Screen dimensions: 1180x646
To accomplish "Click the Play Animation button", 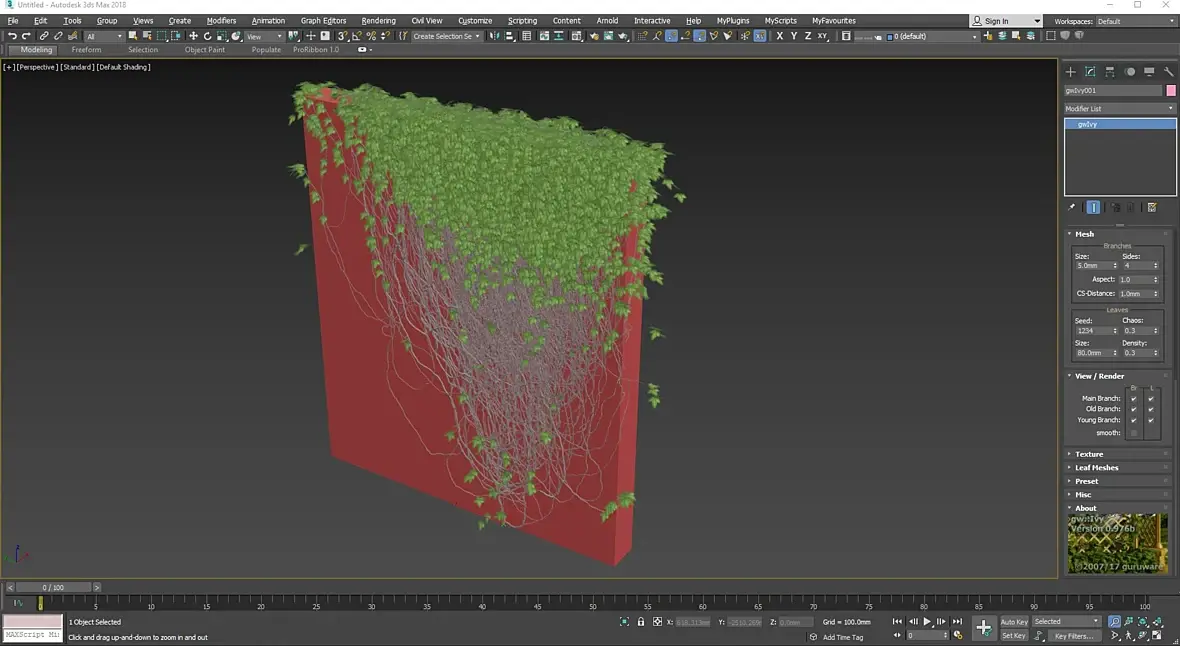I will [927, 621].
